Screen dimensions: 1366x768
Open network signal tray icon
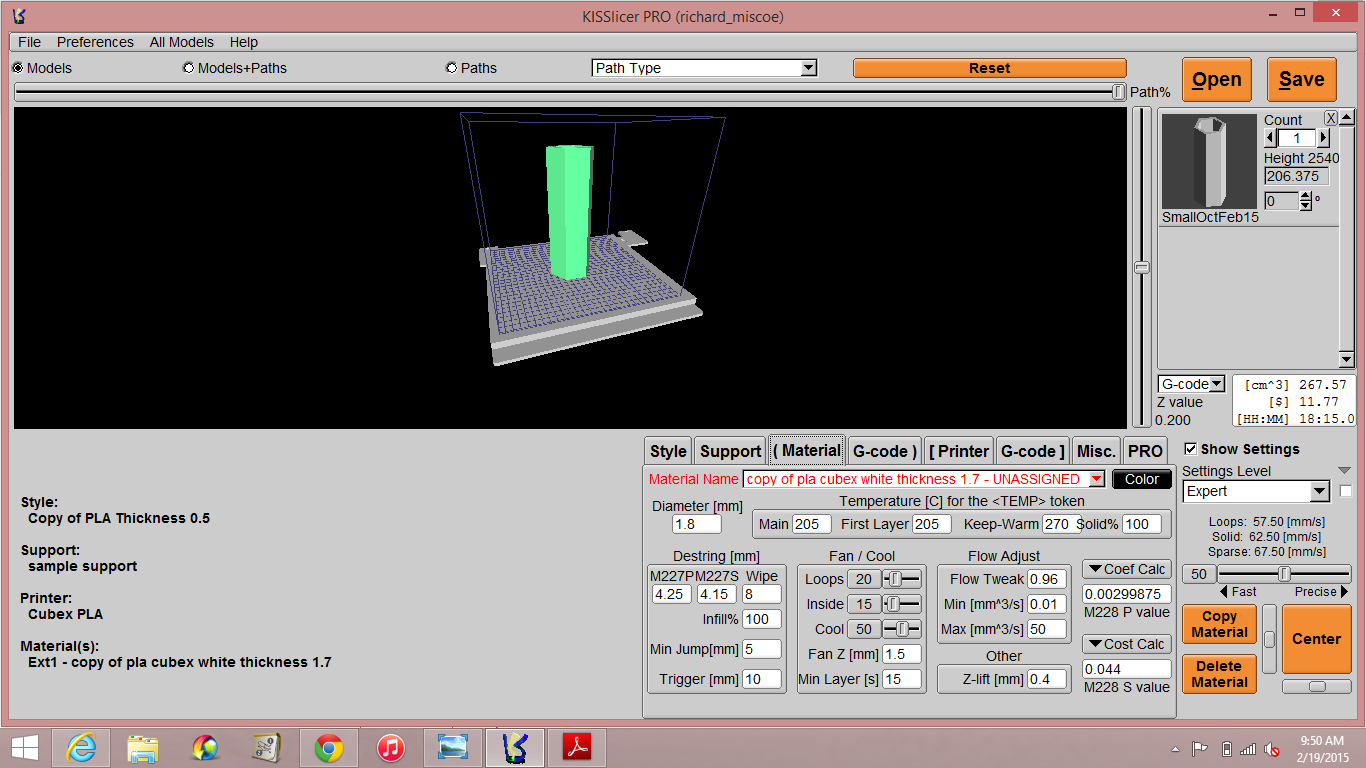pyautogui.click(x=1248, y=748)
